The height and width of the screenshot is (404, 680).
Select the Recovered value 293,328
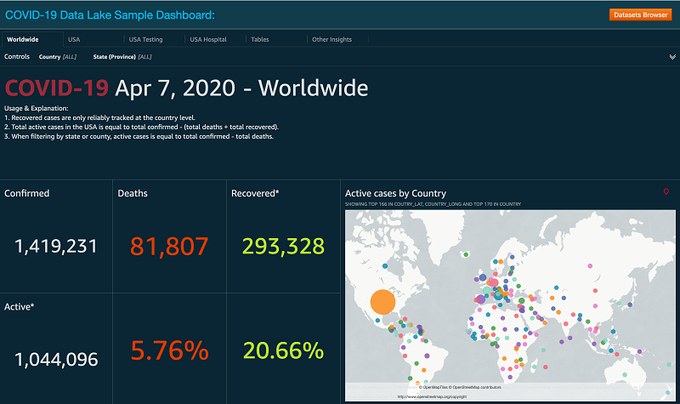283,246
